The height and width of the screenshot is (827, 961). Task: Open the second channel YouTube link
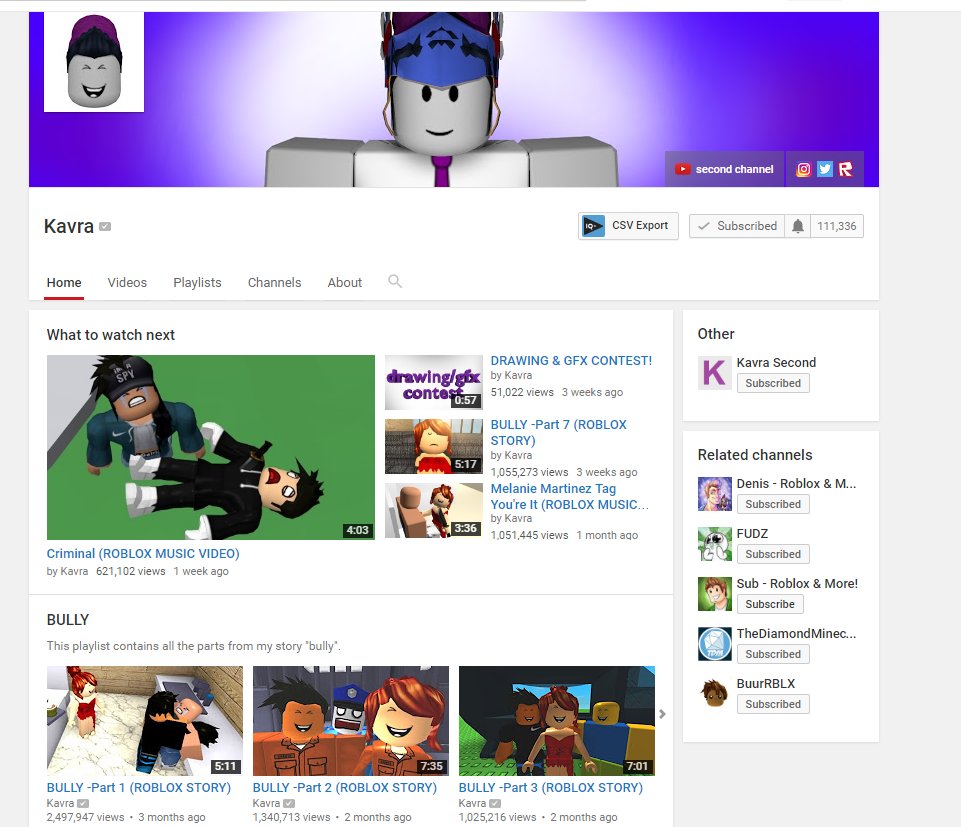724,169
